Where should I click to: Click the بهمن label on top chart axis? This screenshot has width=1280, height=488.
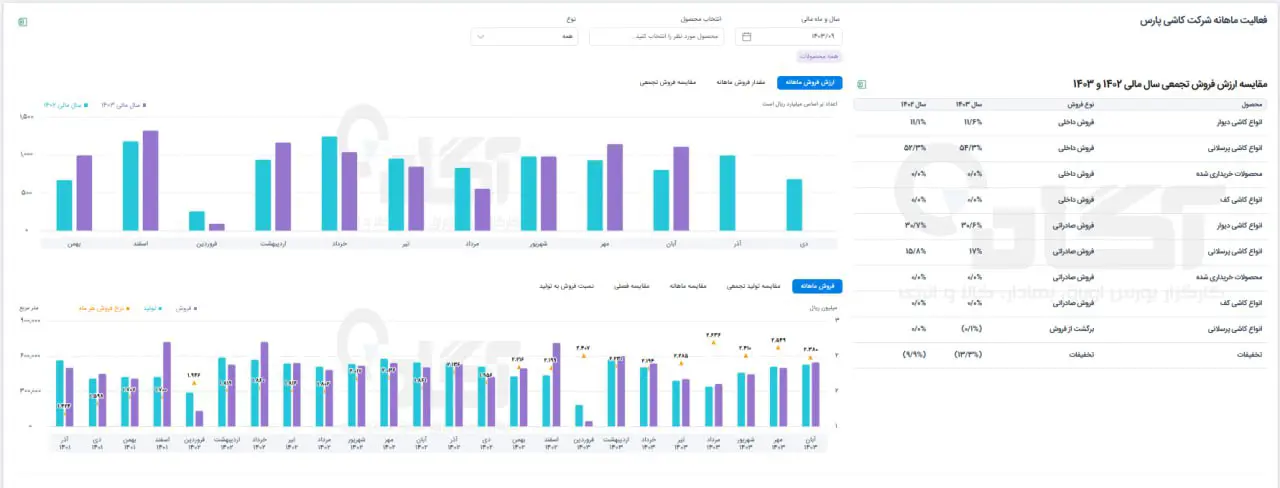pos(74,242)
